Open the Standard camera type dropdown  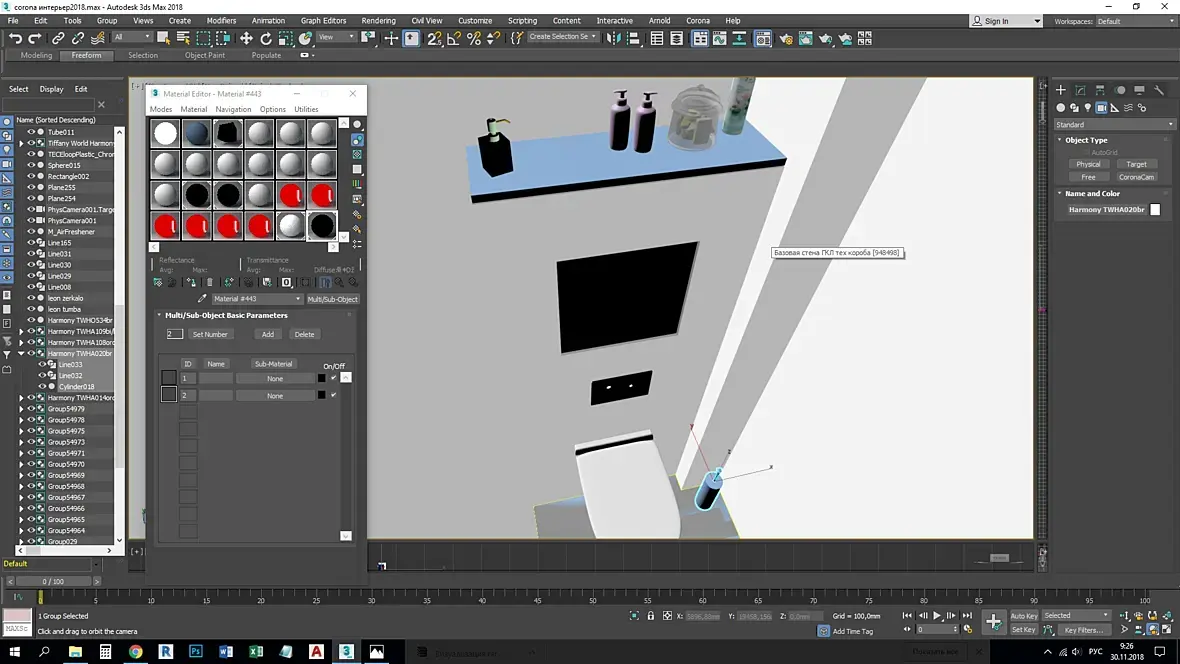coord(1114,125)
